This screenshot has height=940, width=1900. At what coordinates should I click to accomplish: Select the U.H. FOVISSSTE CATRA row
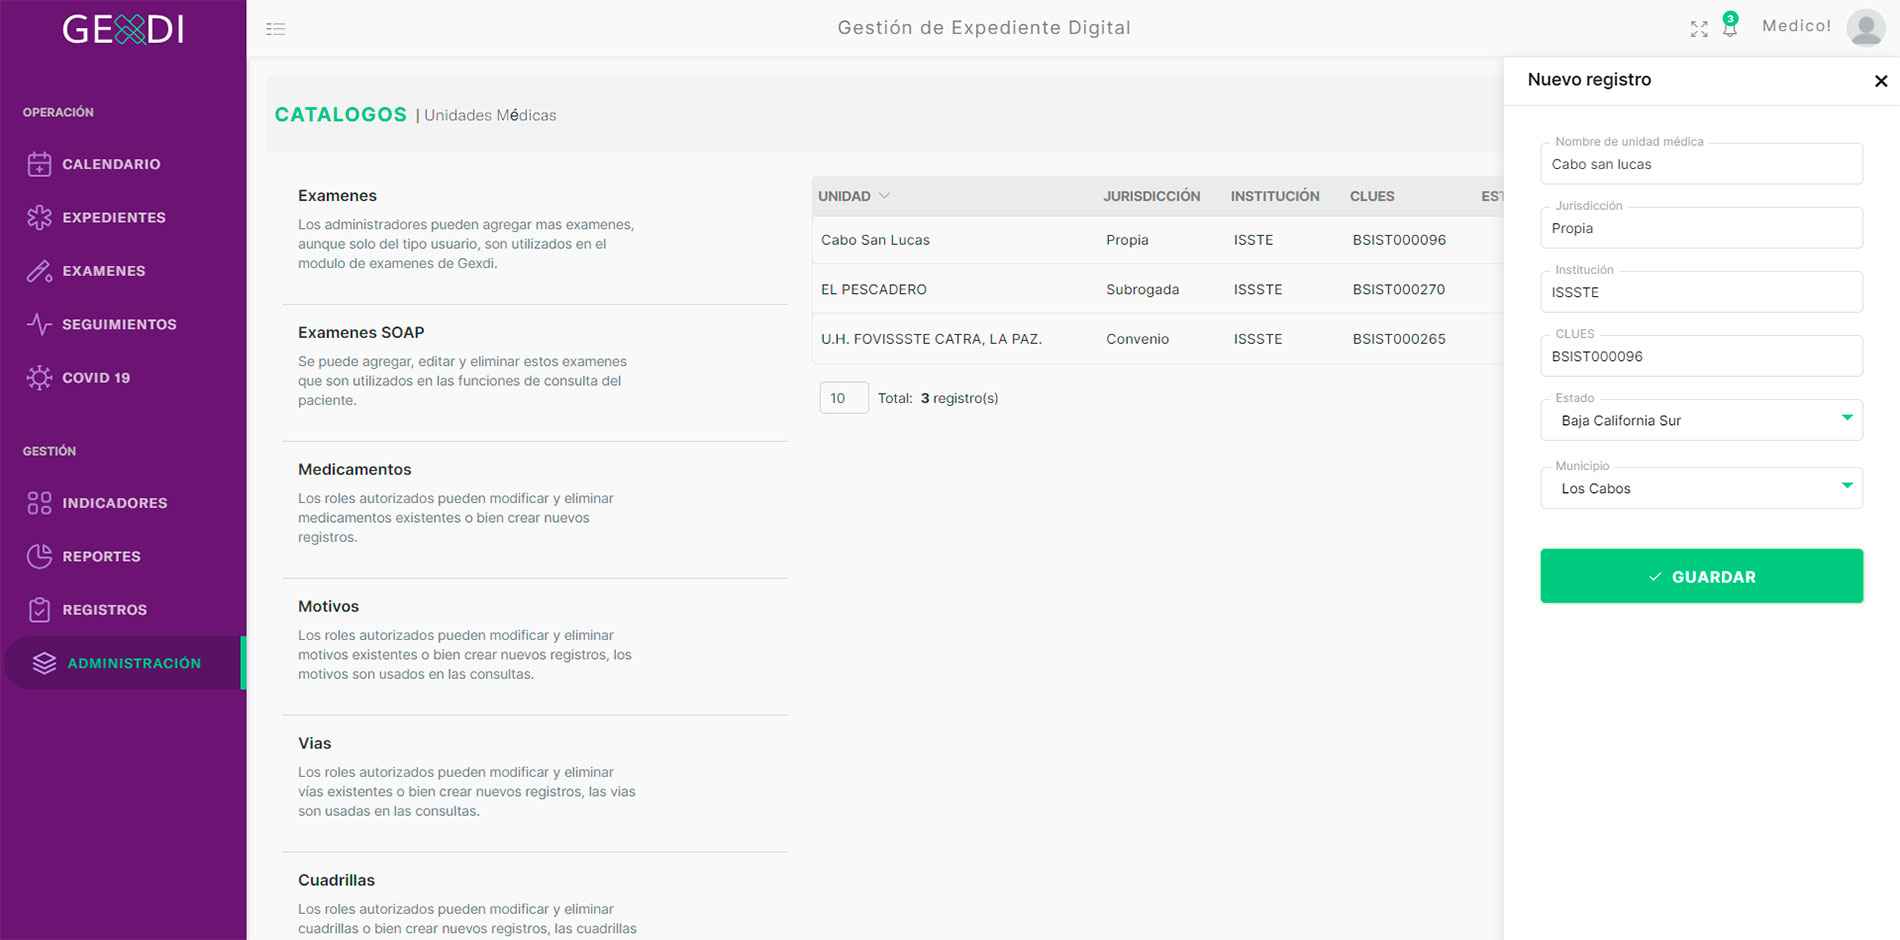click(1157, 339)
